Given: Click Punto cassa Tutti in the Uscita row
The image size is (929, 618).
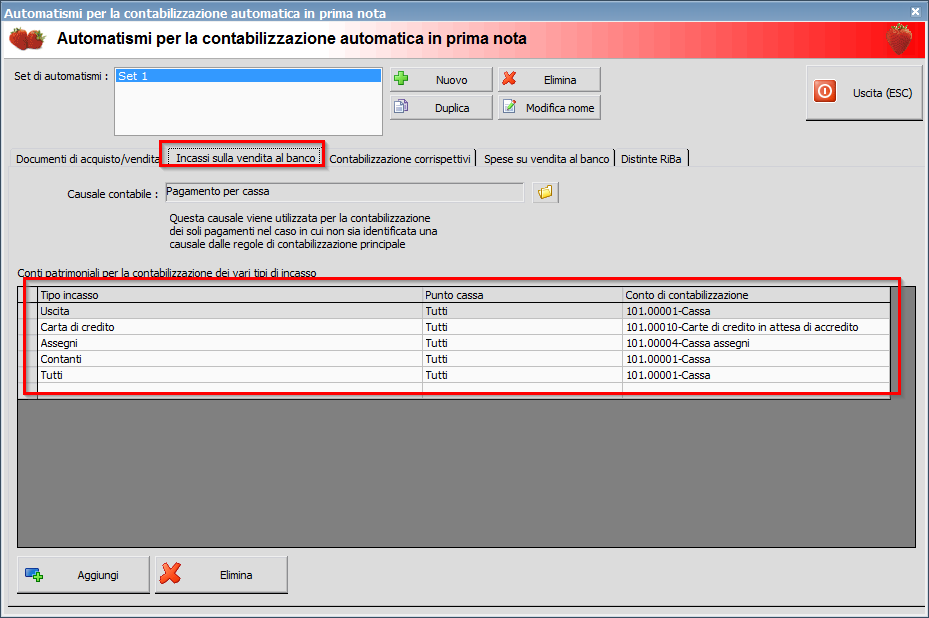Looking at the screenshot, I should point(523,311).
